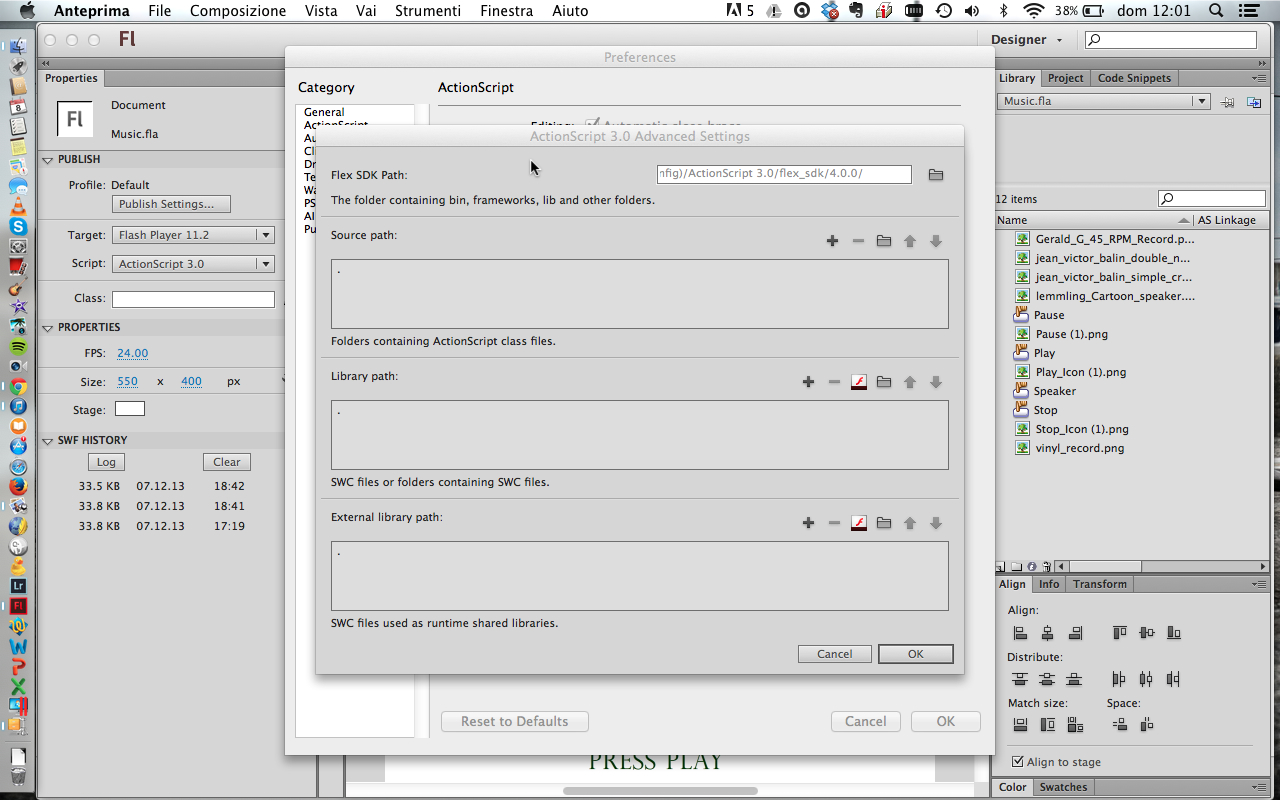
Task: Switch to Swatches tab
Action: 1063,787
